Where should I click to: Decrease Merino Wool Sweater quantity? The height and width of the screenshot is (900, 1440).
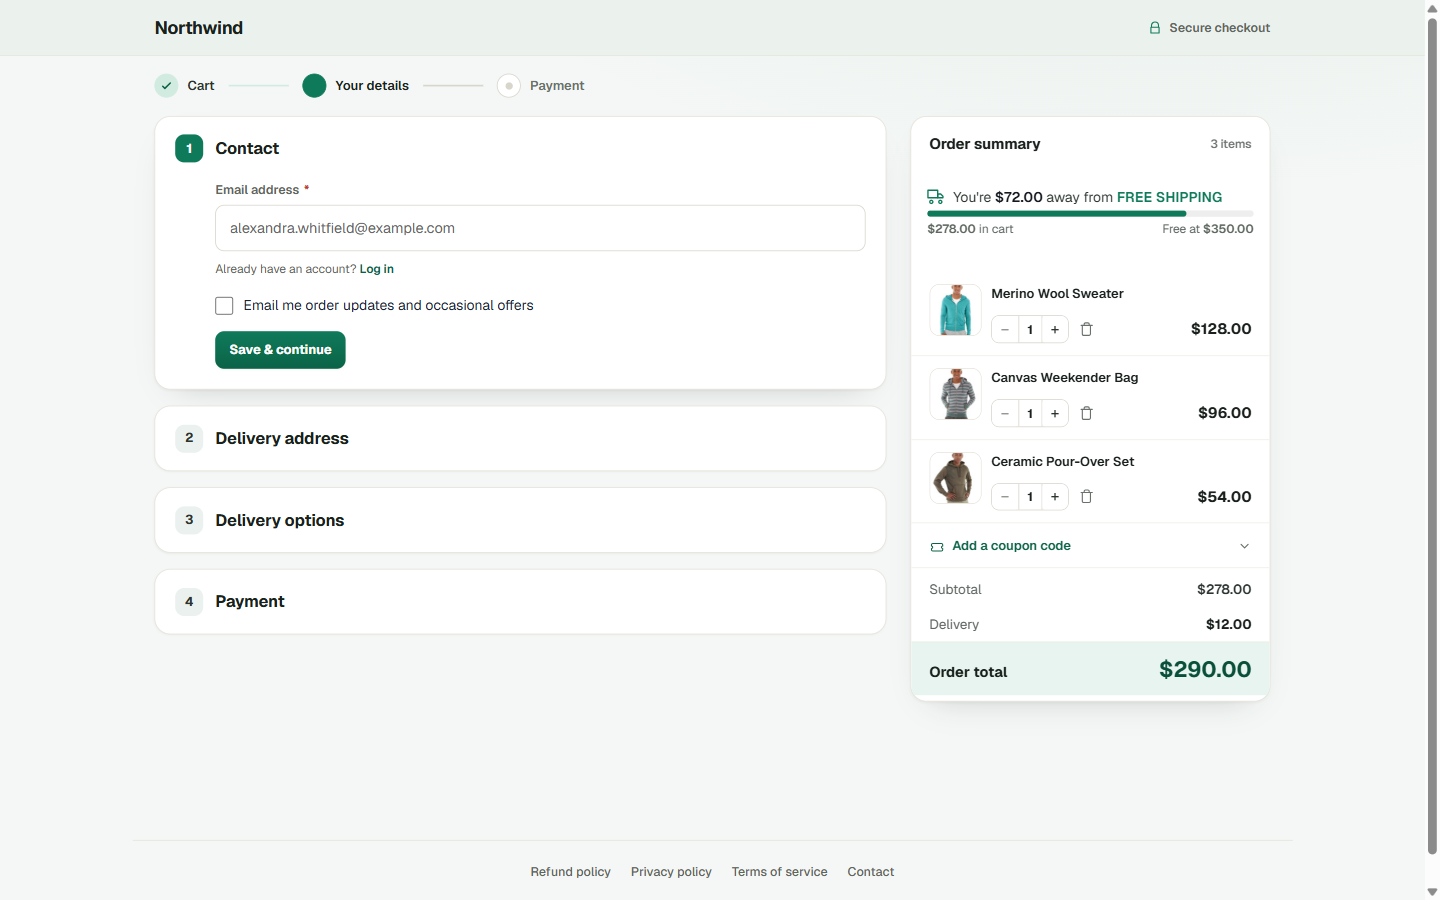[x=1005, y=330]
